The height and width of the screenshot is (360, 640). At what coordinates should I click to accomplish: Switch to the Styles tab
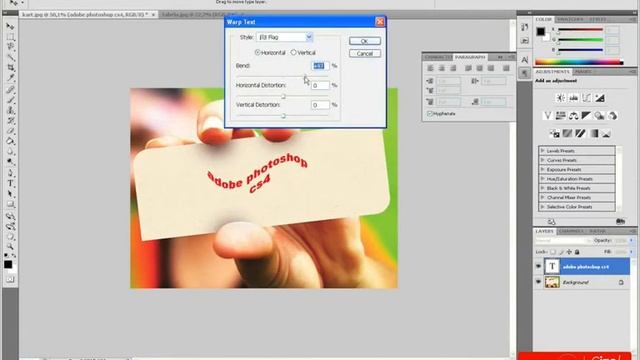point(597,19)
